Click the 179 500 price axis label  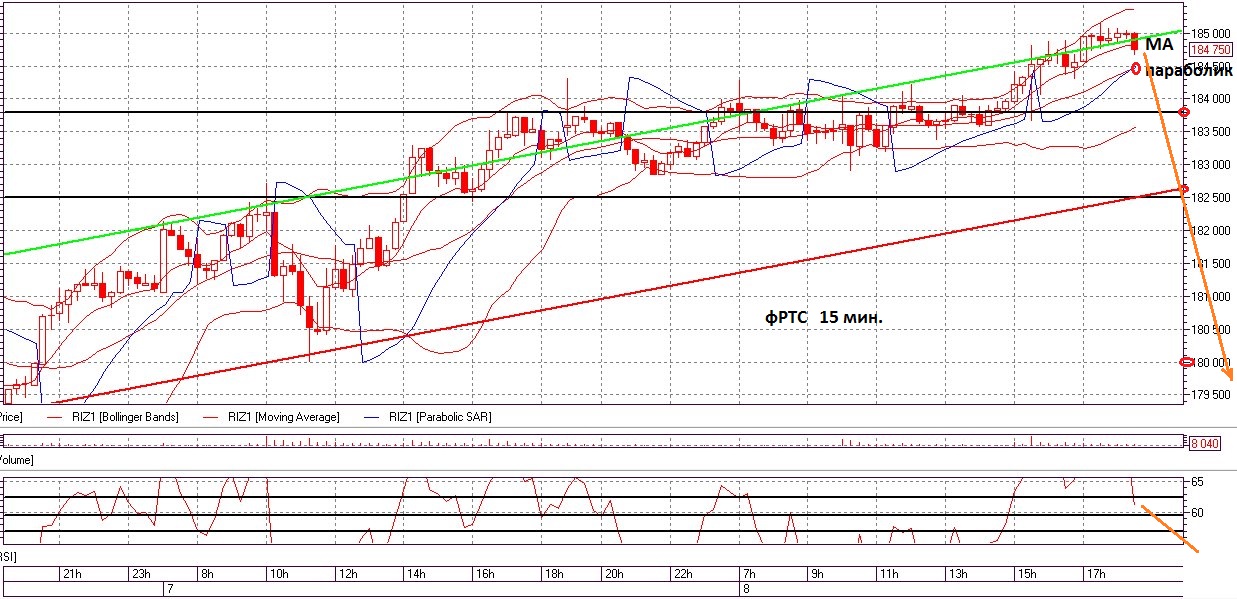point(1211,394)
